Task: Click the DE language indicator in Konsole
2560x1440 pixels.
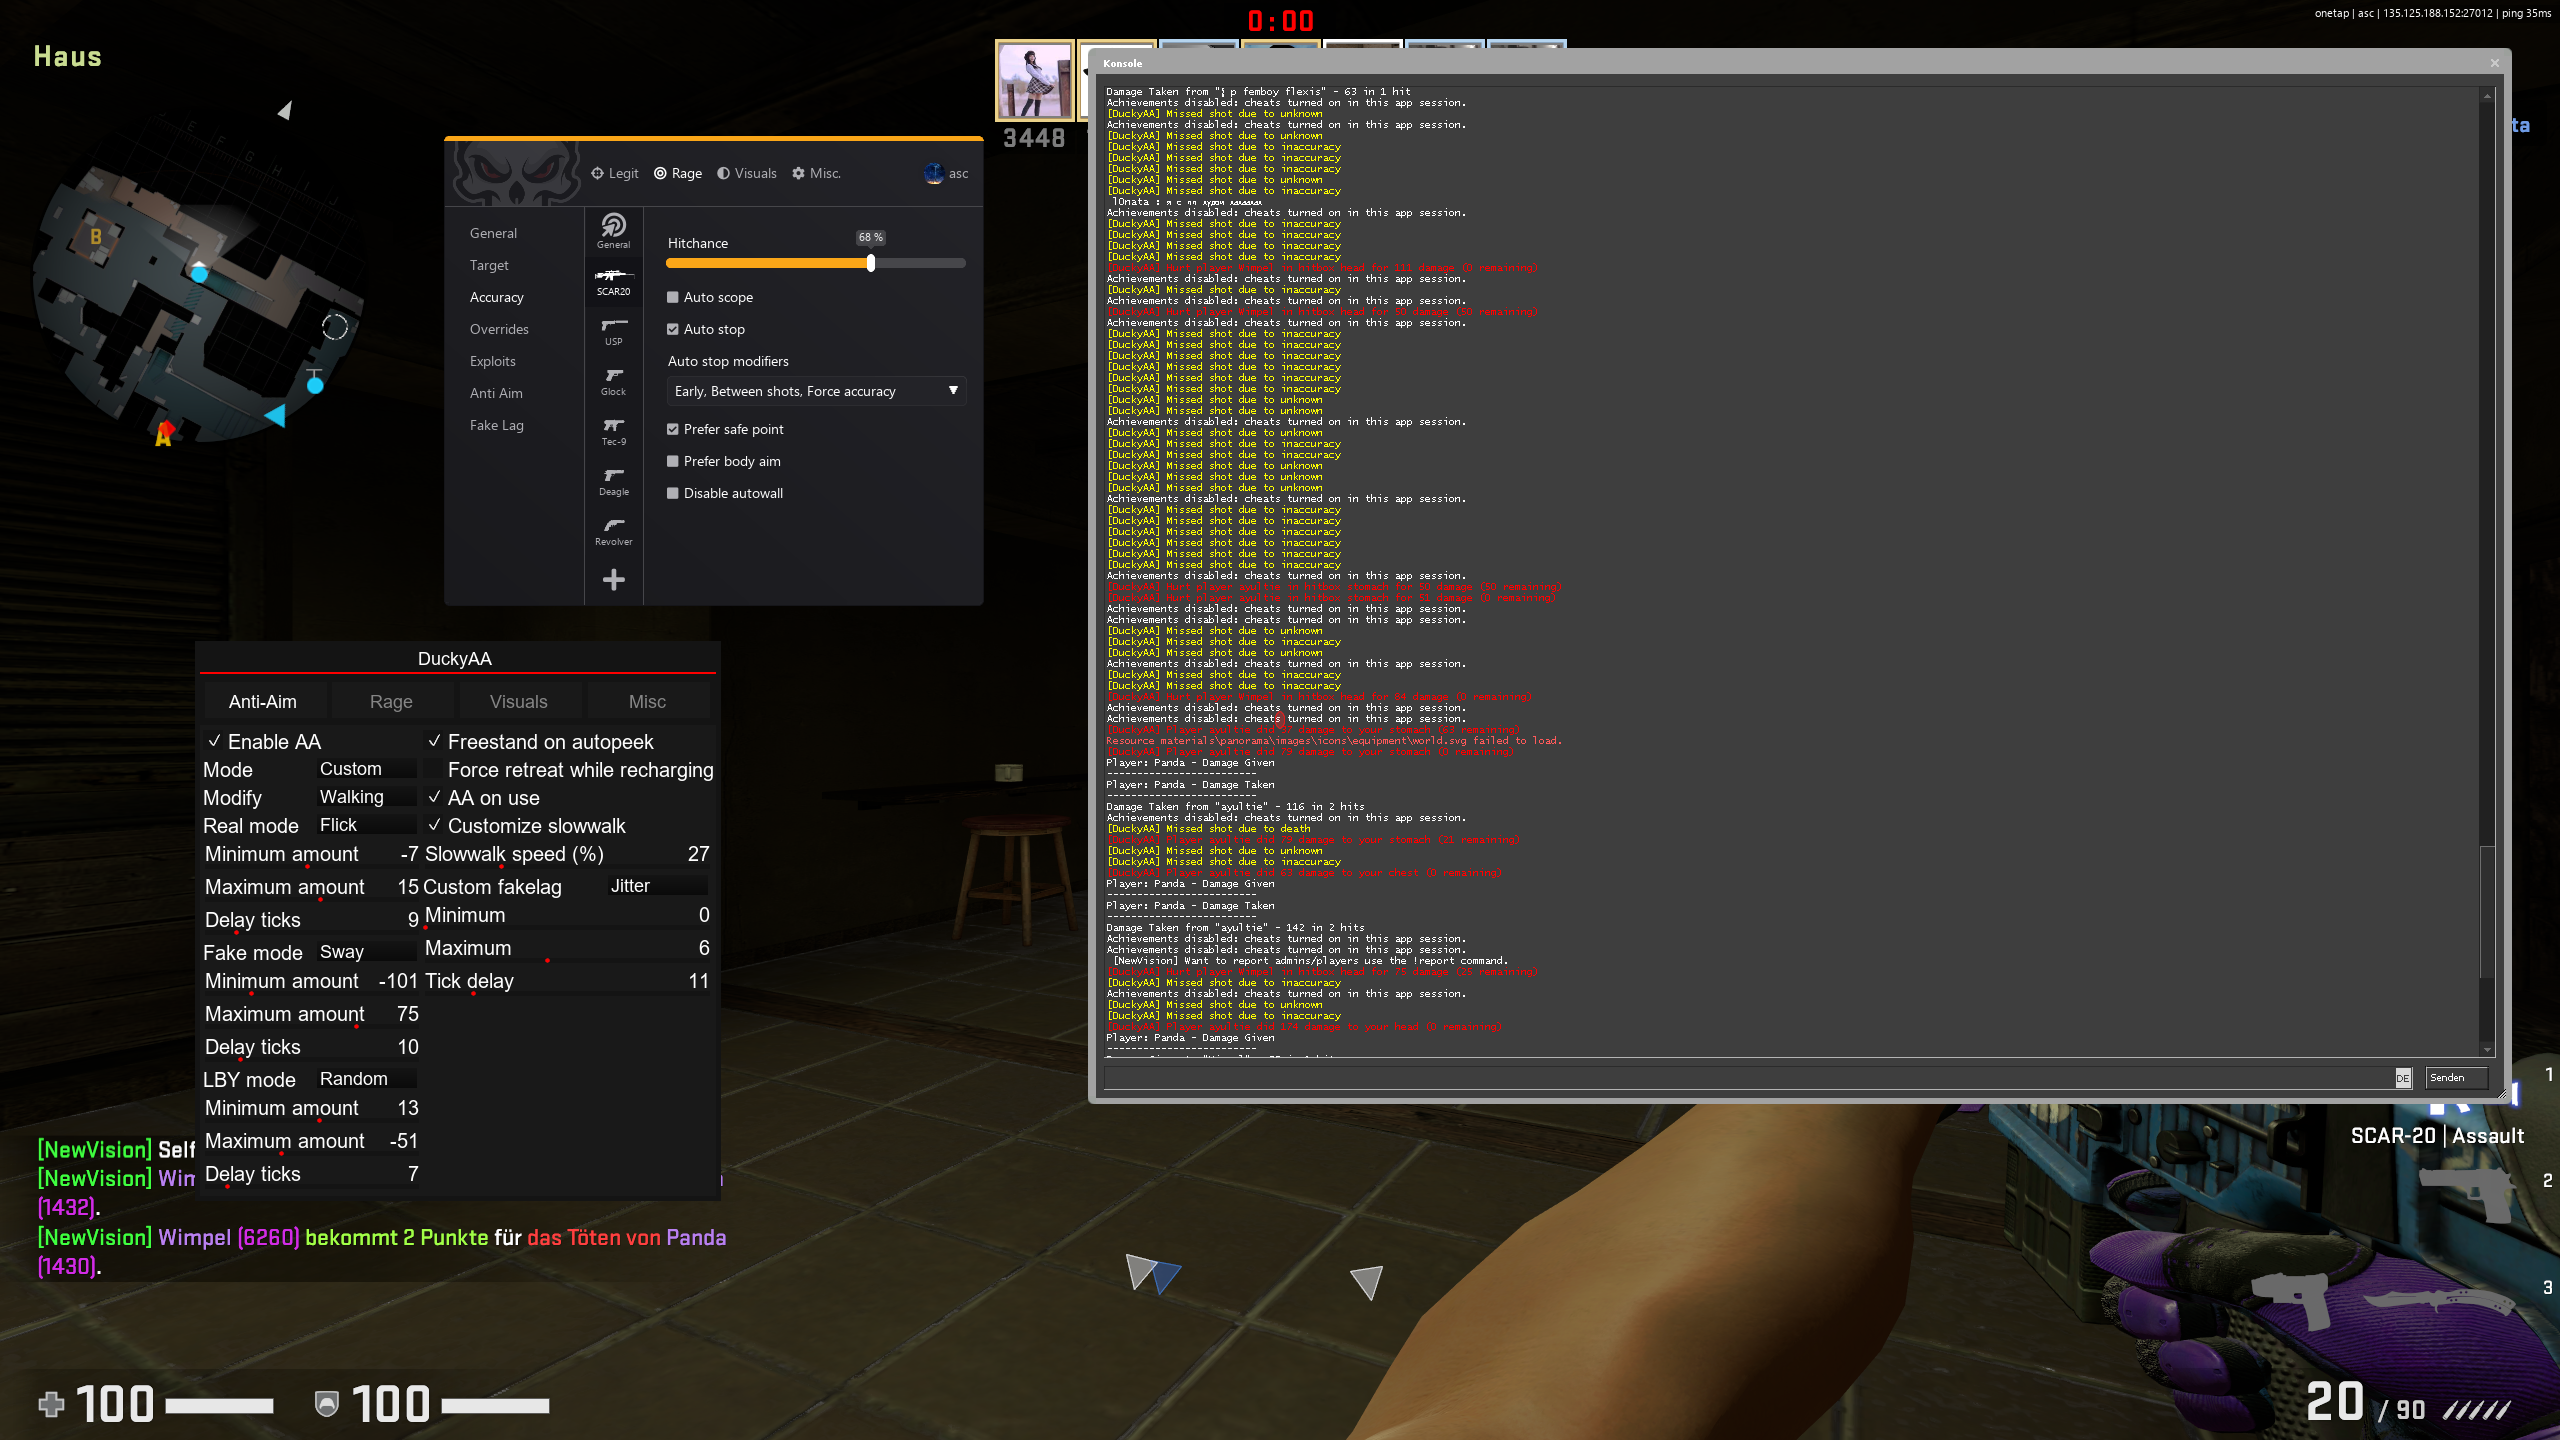Action: (2402, 1078)
